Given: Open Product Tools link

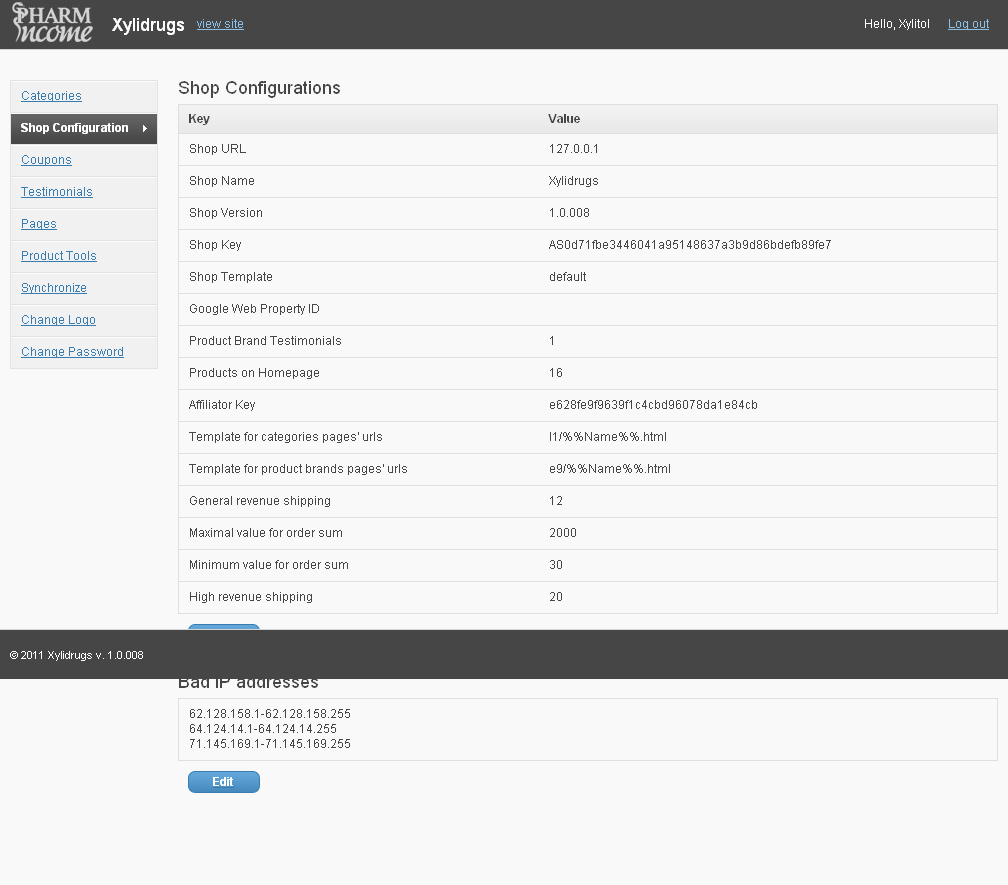Looking at the screenshot, I should (58, 256).
